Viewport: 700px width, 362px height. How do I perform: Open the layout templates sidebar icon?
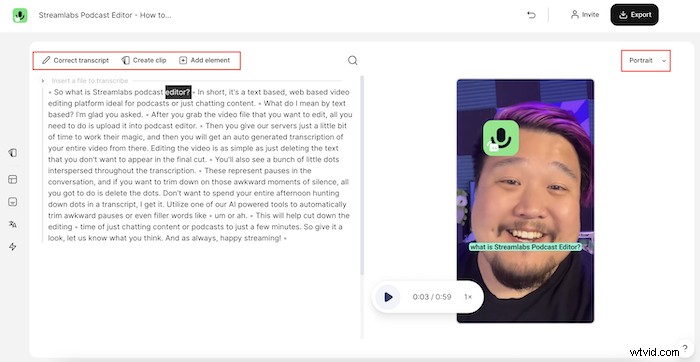coord(12,179)
